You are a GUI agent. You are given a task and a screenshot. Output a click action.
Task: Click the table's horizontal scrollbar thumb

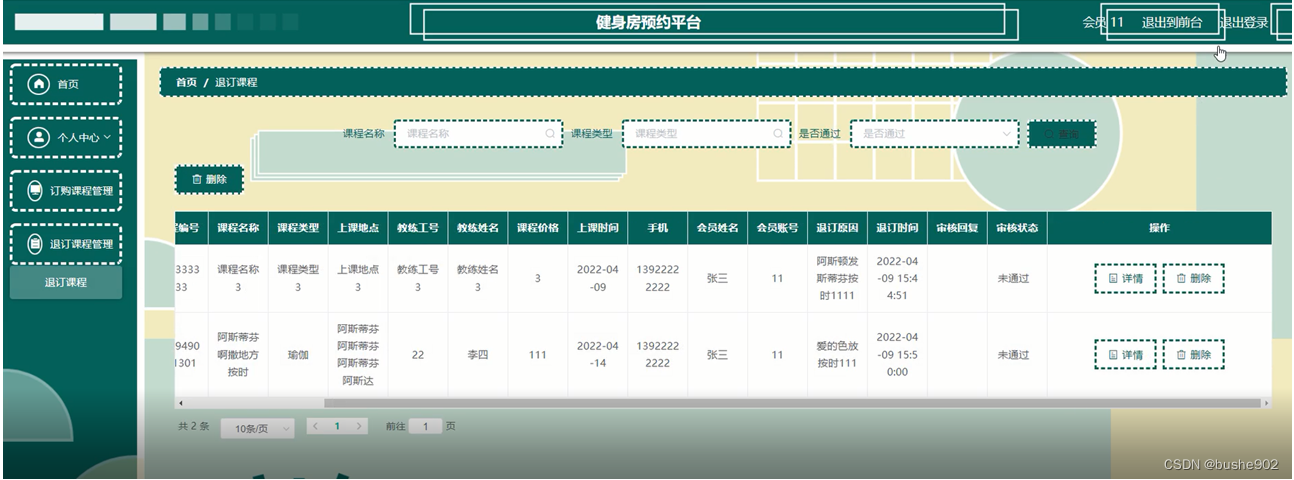click(792, 403)
